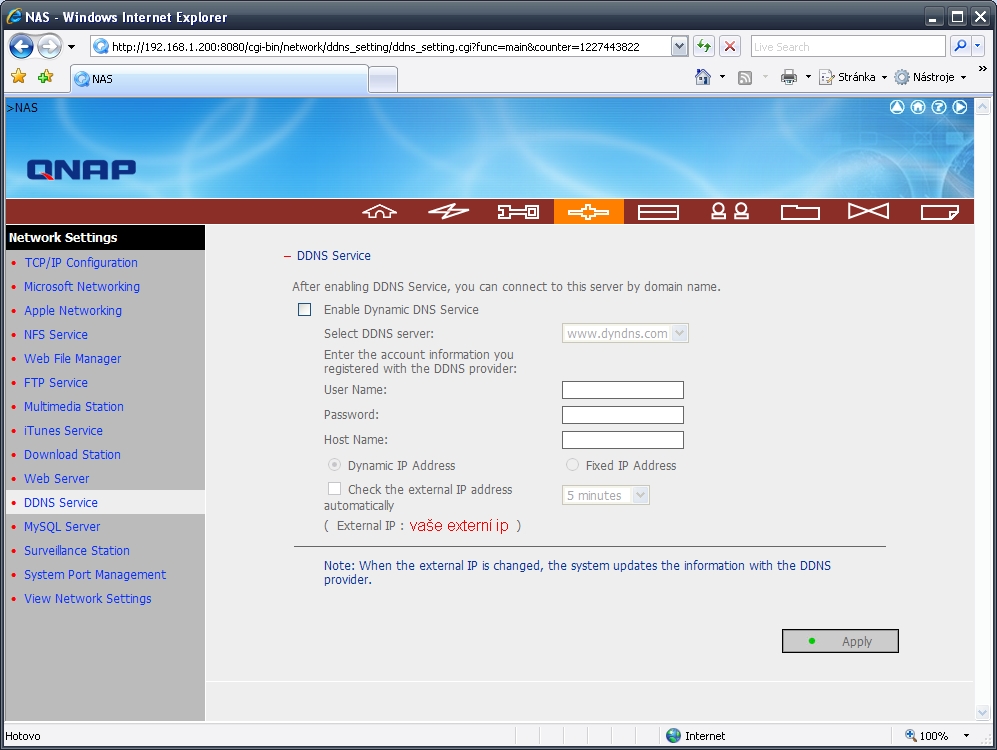997x750 pixels.
Task: Open the recent pages dropdown arrow
Action: (x=71, y=47)
